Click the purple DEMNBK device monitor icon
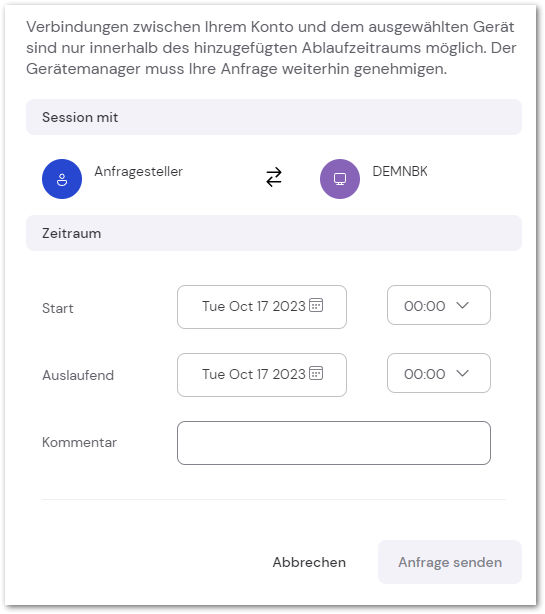Screen dimensions: 545x614 (x=340, y=179)
